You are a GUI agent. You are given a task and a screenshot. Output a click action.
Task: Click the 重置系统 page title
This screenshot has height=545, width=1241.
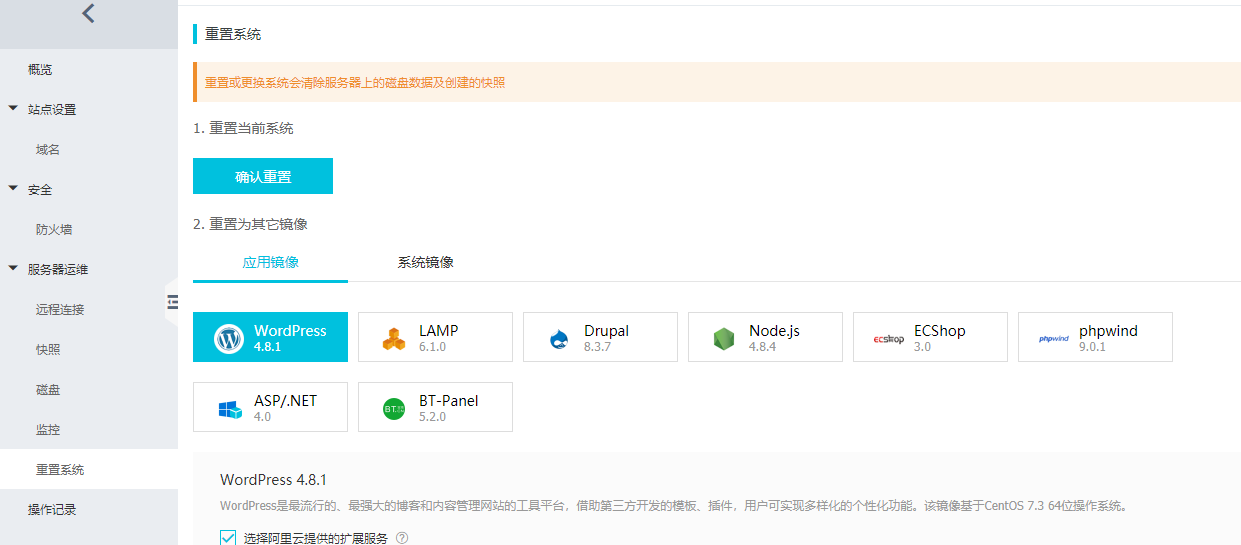coord(233,34)
